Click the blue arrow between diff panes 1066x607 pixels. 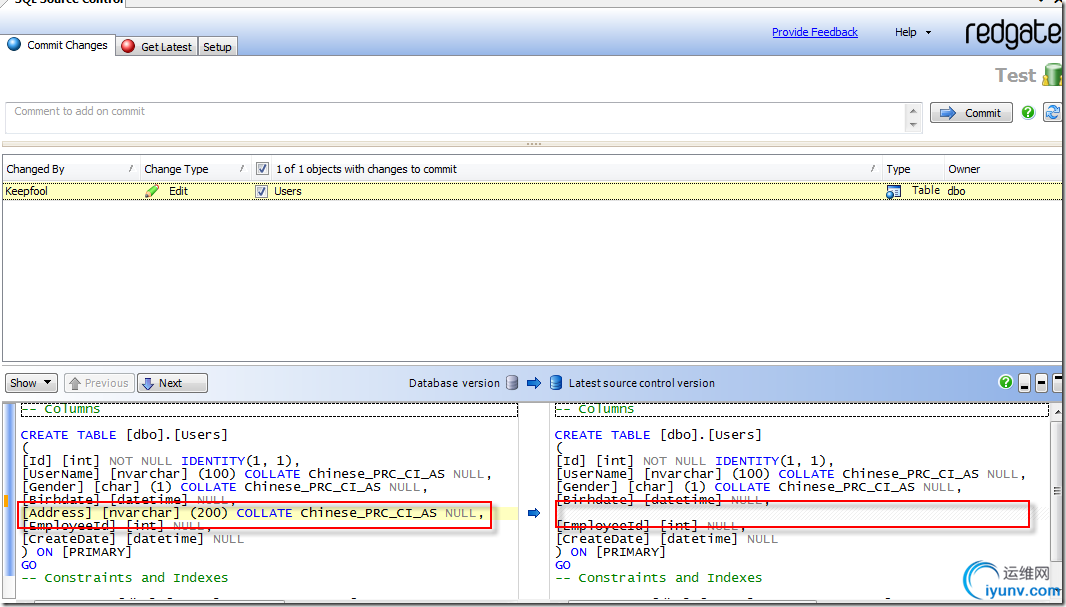pyautogui.click(x=534, y=513)
